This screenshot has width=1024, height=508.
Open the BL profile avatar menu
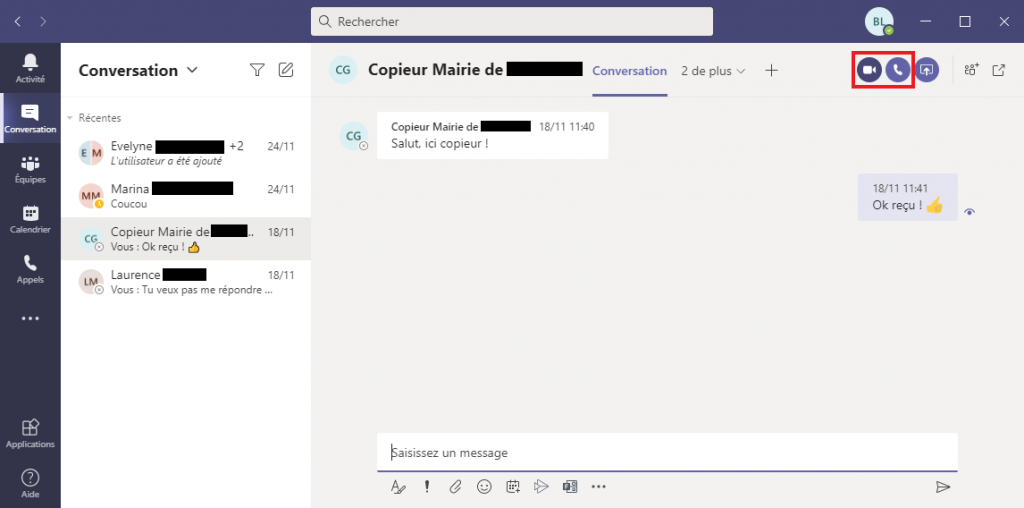879,22
